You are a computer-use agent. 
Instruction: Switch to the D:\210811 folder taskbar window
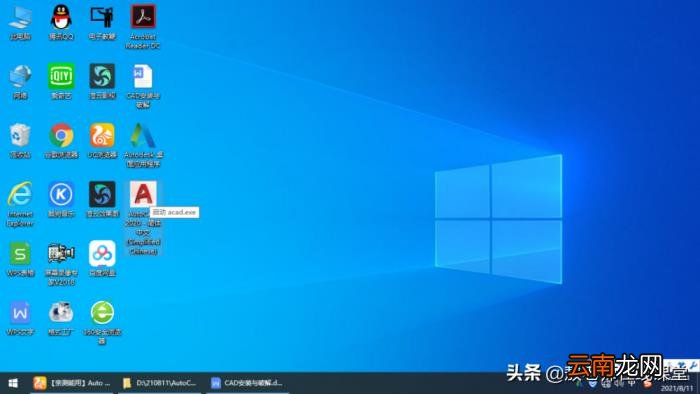click(161, 383)
